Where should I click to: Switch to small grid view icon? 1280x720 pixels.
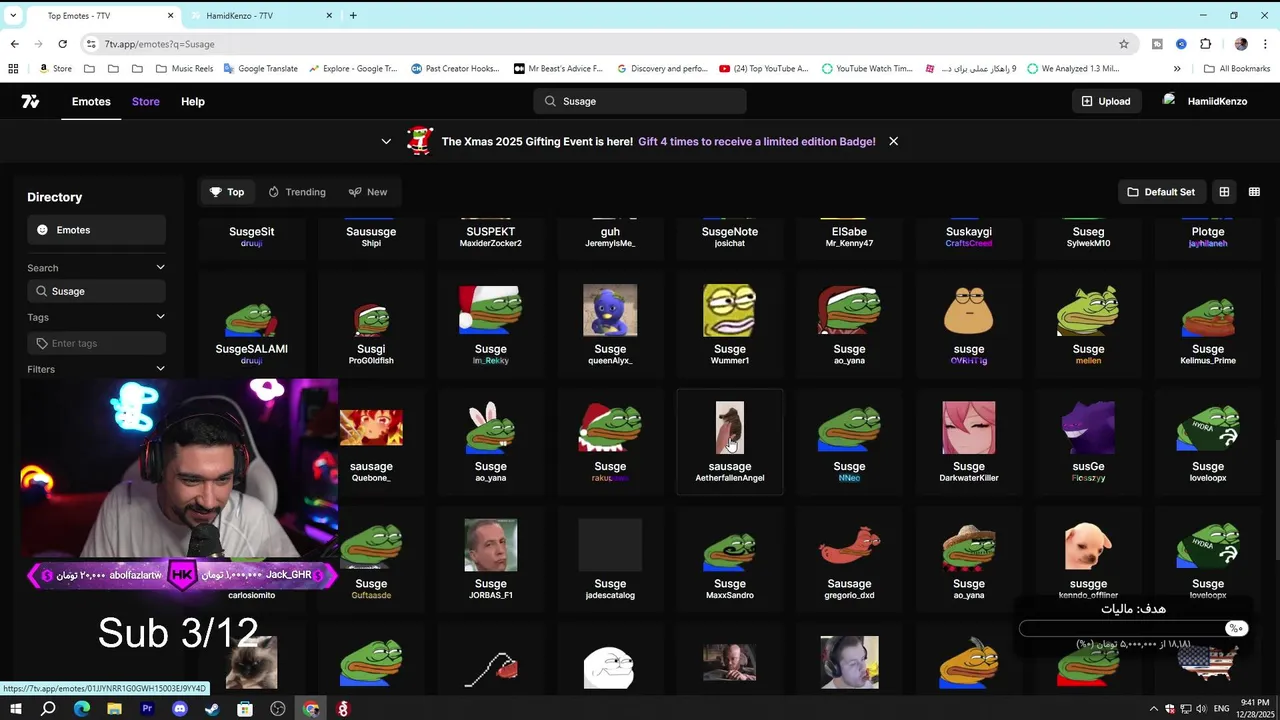(1254, 192)
